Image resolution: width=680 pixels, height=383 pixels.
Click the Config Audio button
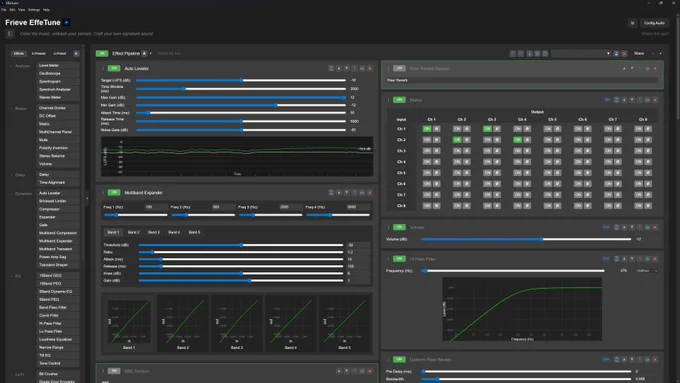coord(654,23)
